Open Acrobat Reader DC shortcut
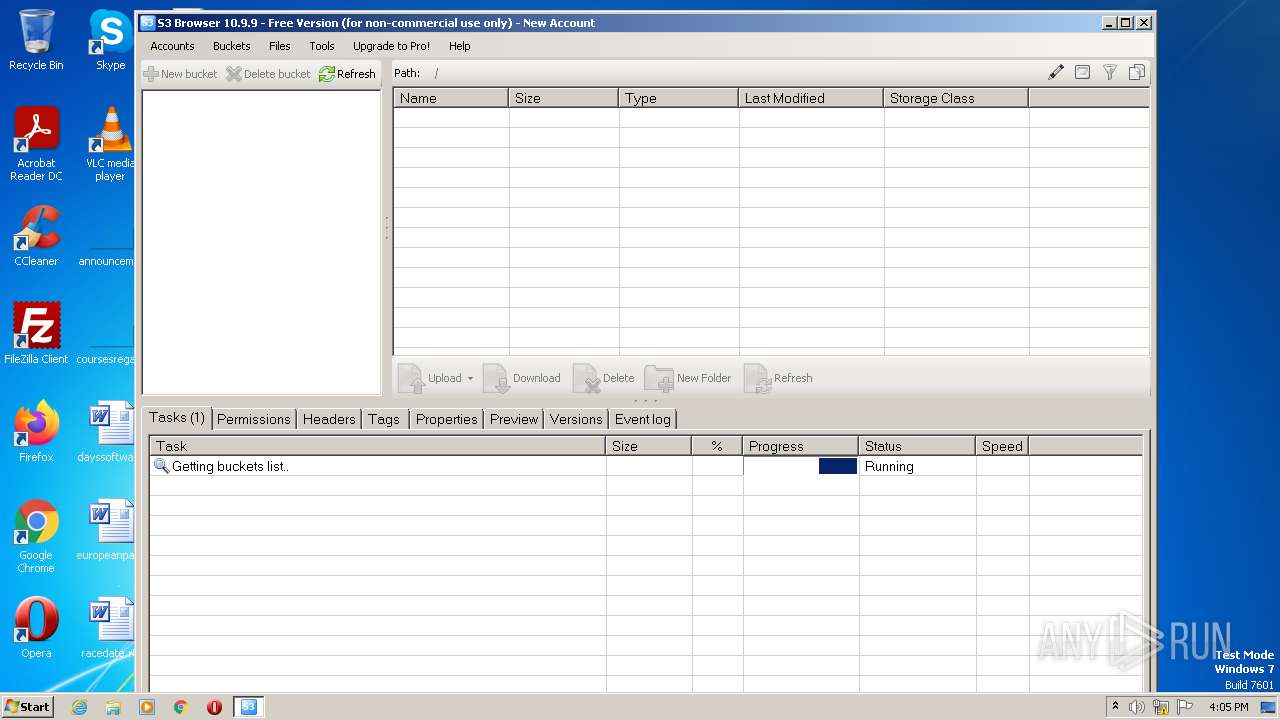The width and height of the screenshot is (1280, 720). pos(36,144)
